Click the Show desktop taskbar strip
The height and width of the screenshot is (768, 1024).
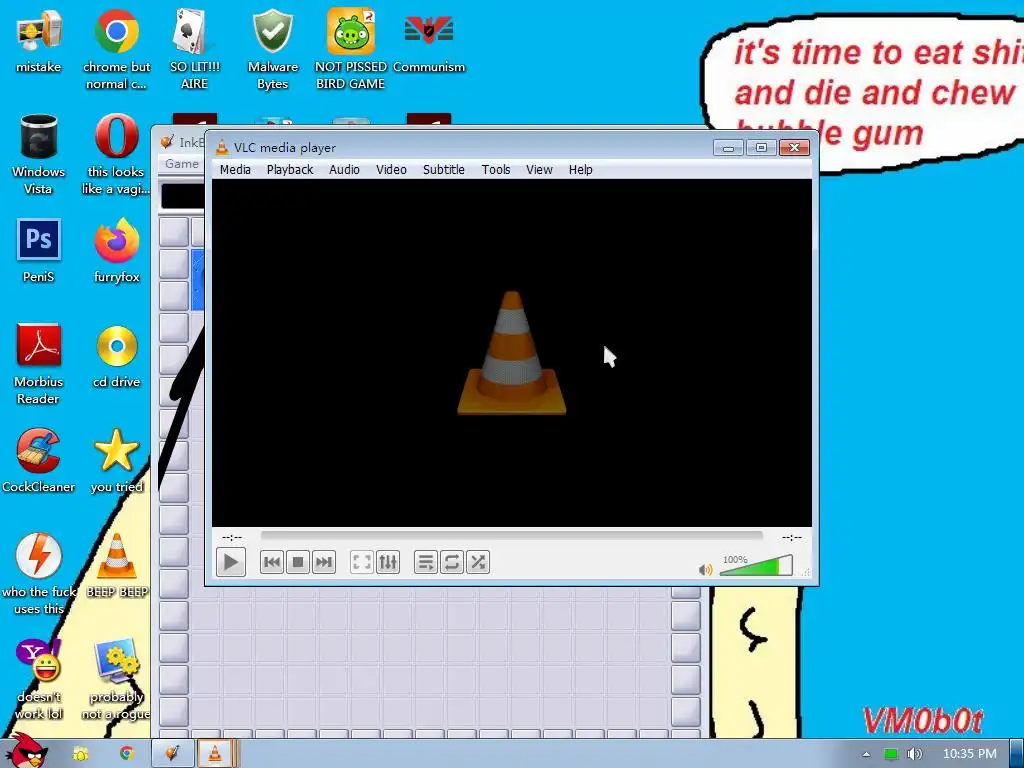pos(1017,754)
